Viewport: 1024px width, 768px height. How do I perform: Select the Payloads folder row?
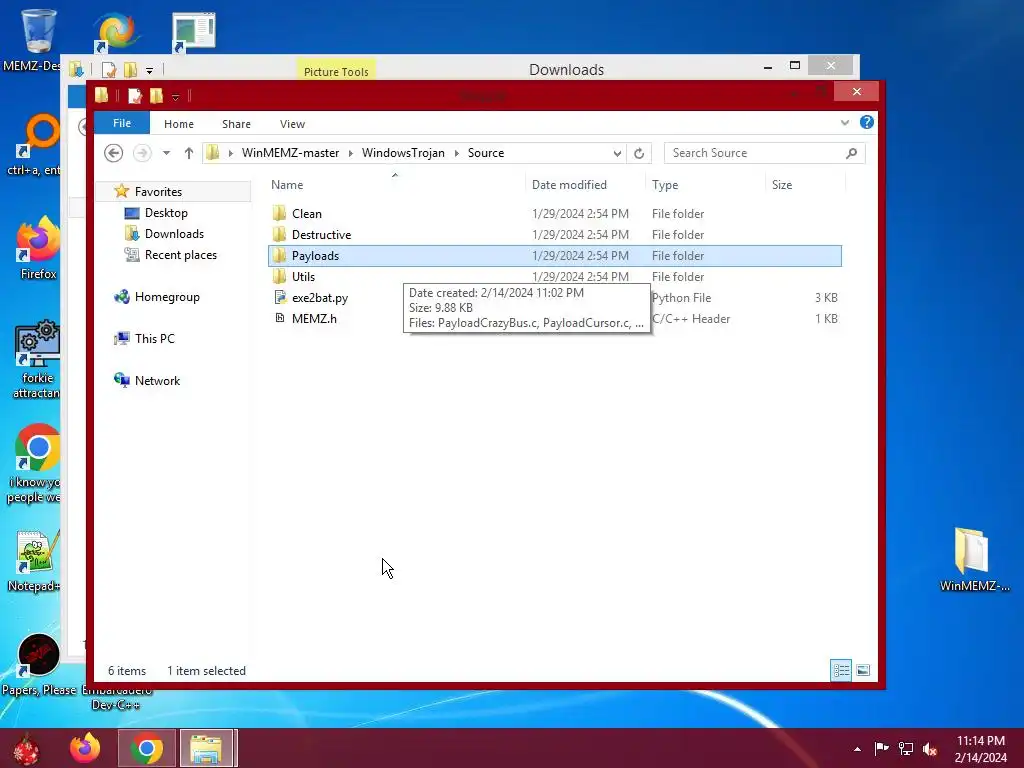click(554, 255)
